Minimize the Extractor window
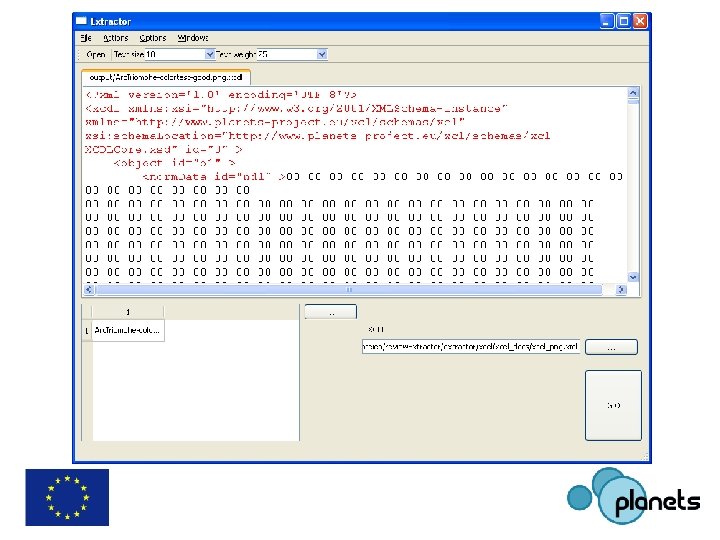The width and height of the screenshot is (720, 540). [607, 21]
